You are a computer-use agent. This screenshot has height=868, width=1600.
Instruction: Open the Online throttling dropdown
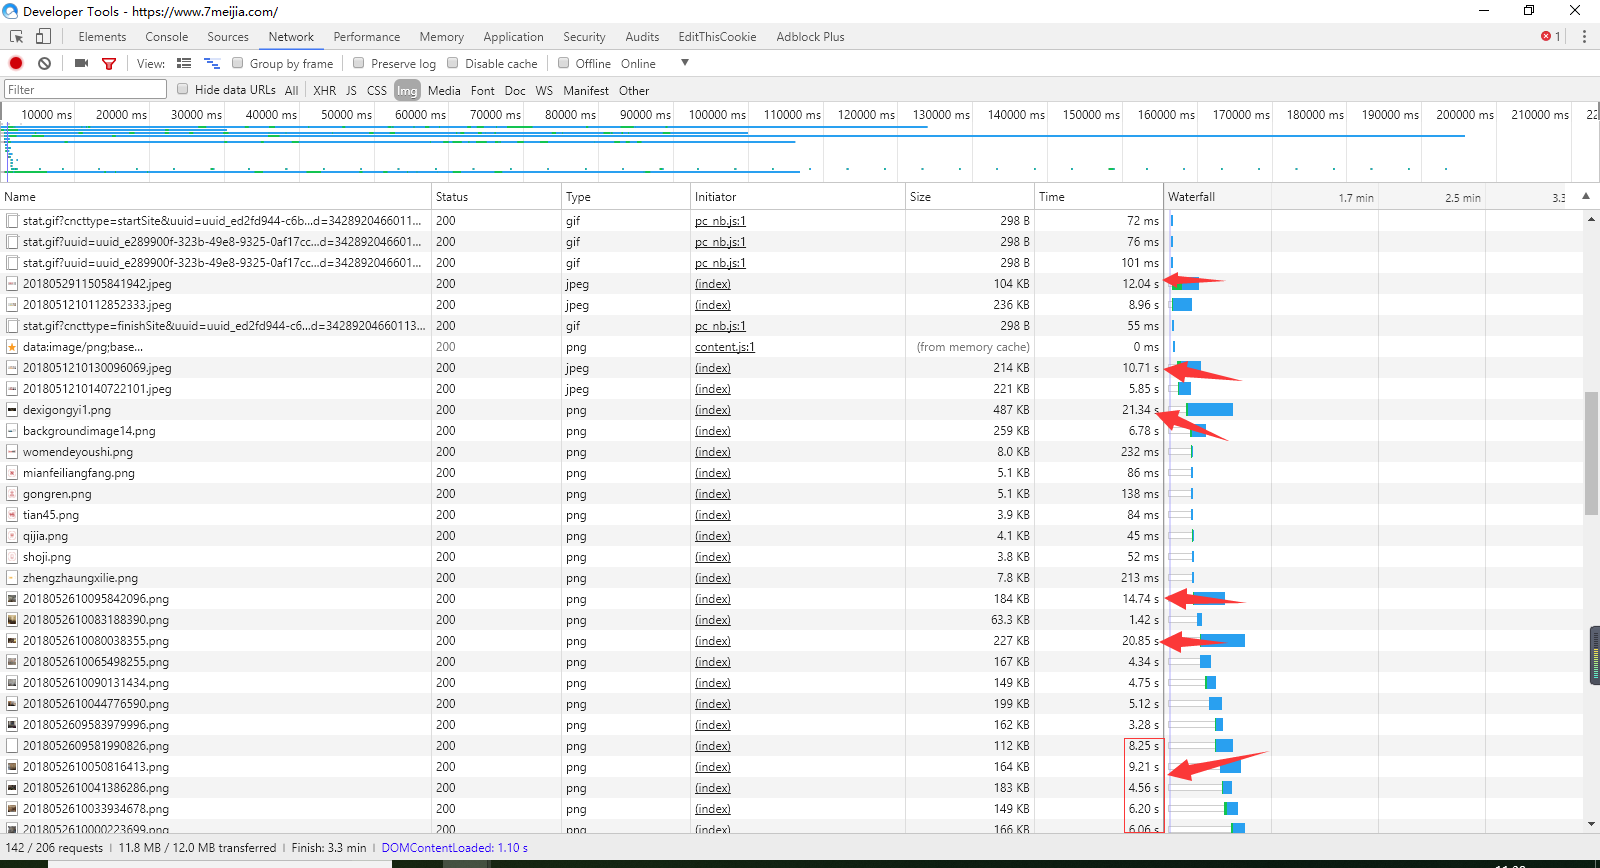click(x=684, y=63)
